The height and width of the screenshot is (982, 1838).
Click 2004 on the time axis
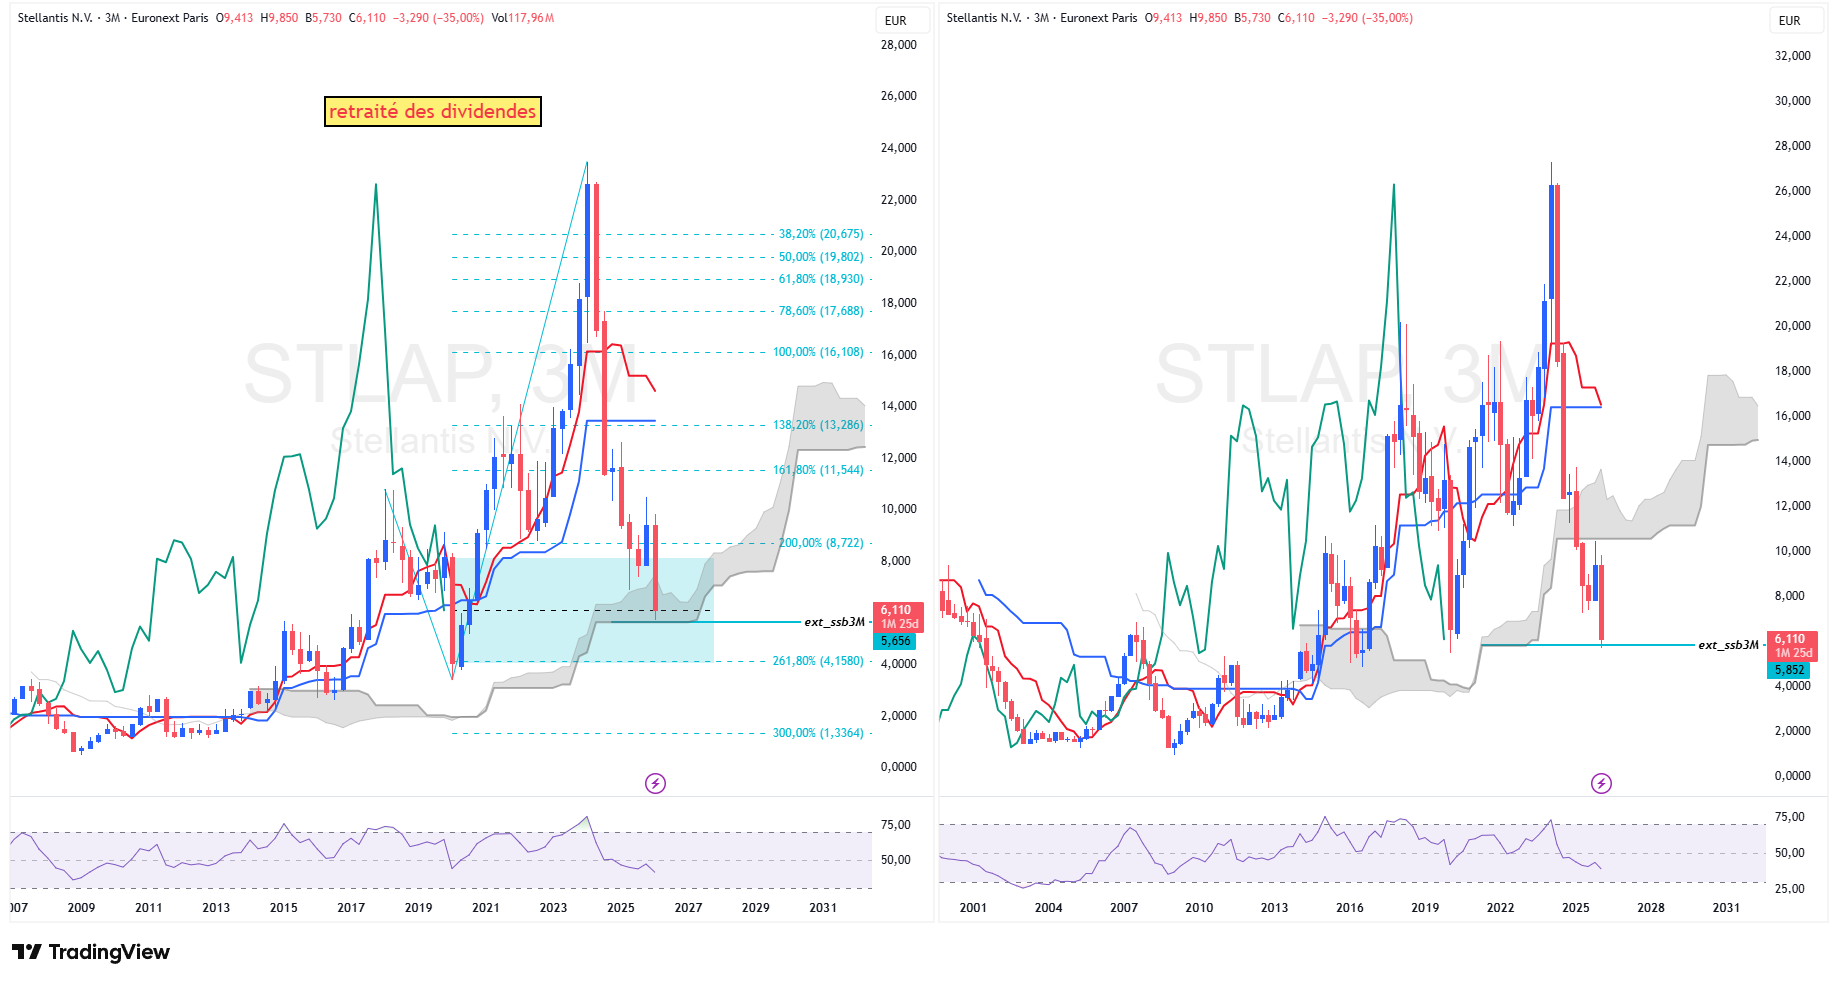pos(1048,908)
